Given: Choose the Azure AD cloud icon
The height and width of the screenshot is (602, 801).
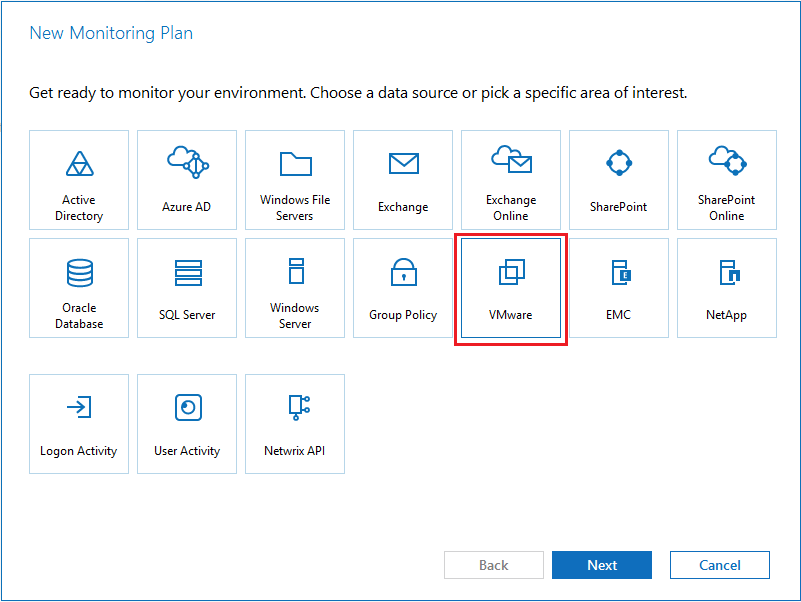Looking at the screenshot, I should (188, 162).
